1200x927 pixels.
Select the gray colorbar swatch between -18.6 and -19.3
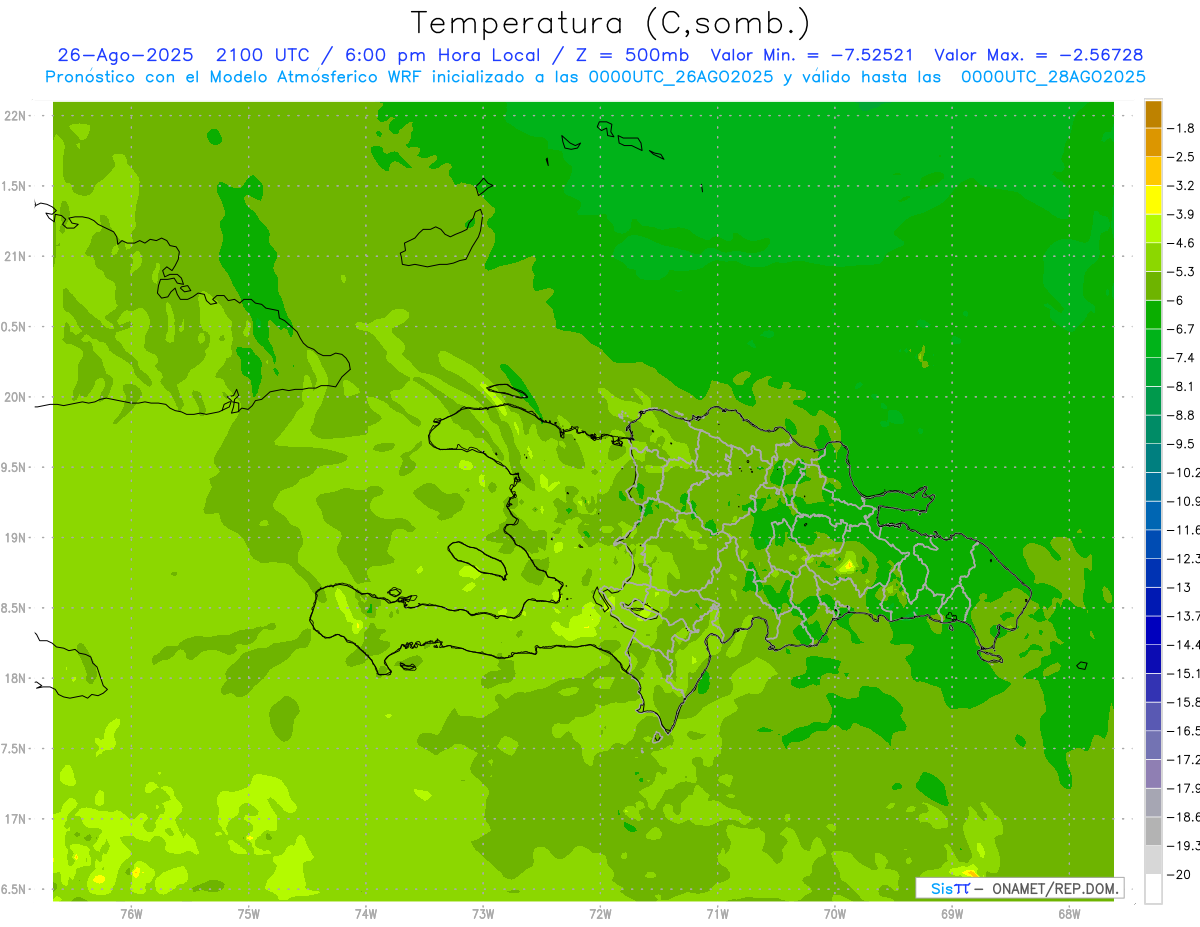pos(1153,832)
